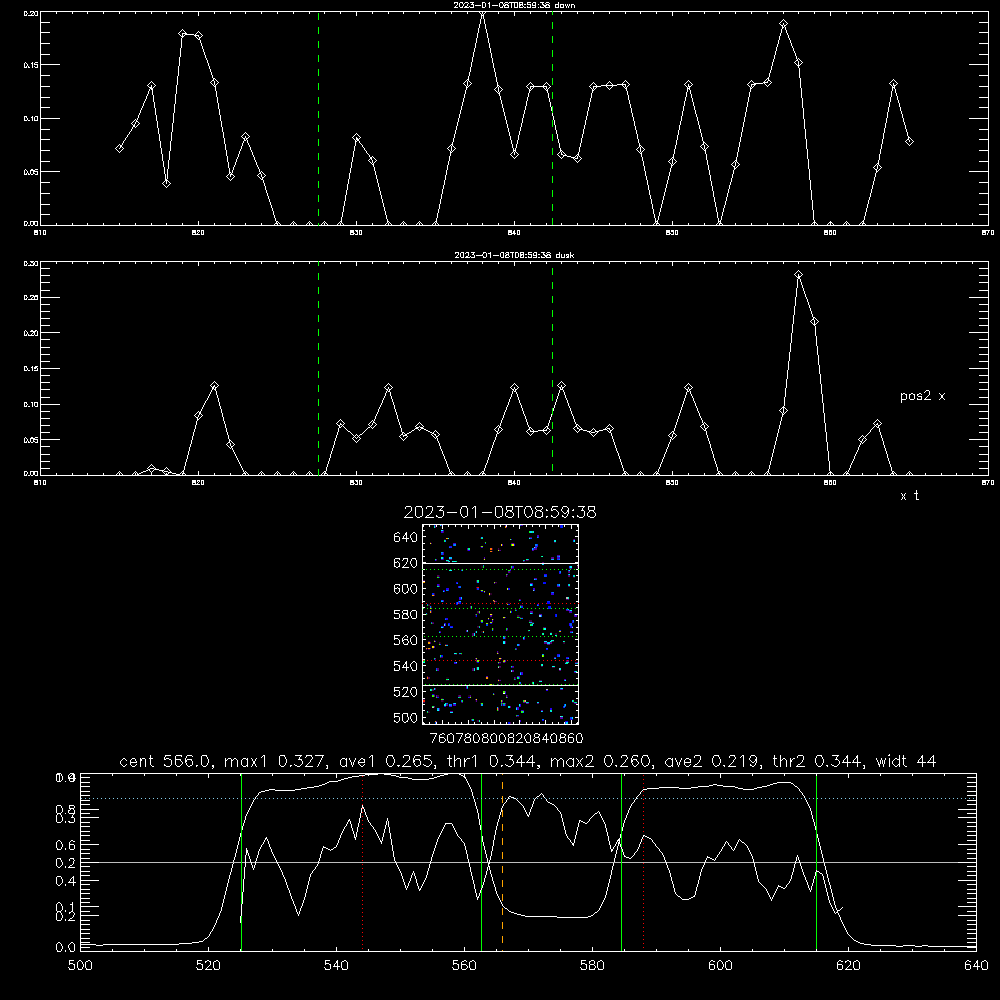Click the dawn plot title text
The width and height of the screenshot is (1000, 1000).
[514, 5]
